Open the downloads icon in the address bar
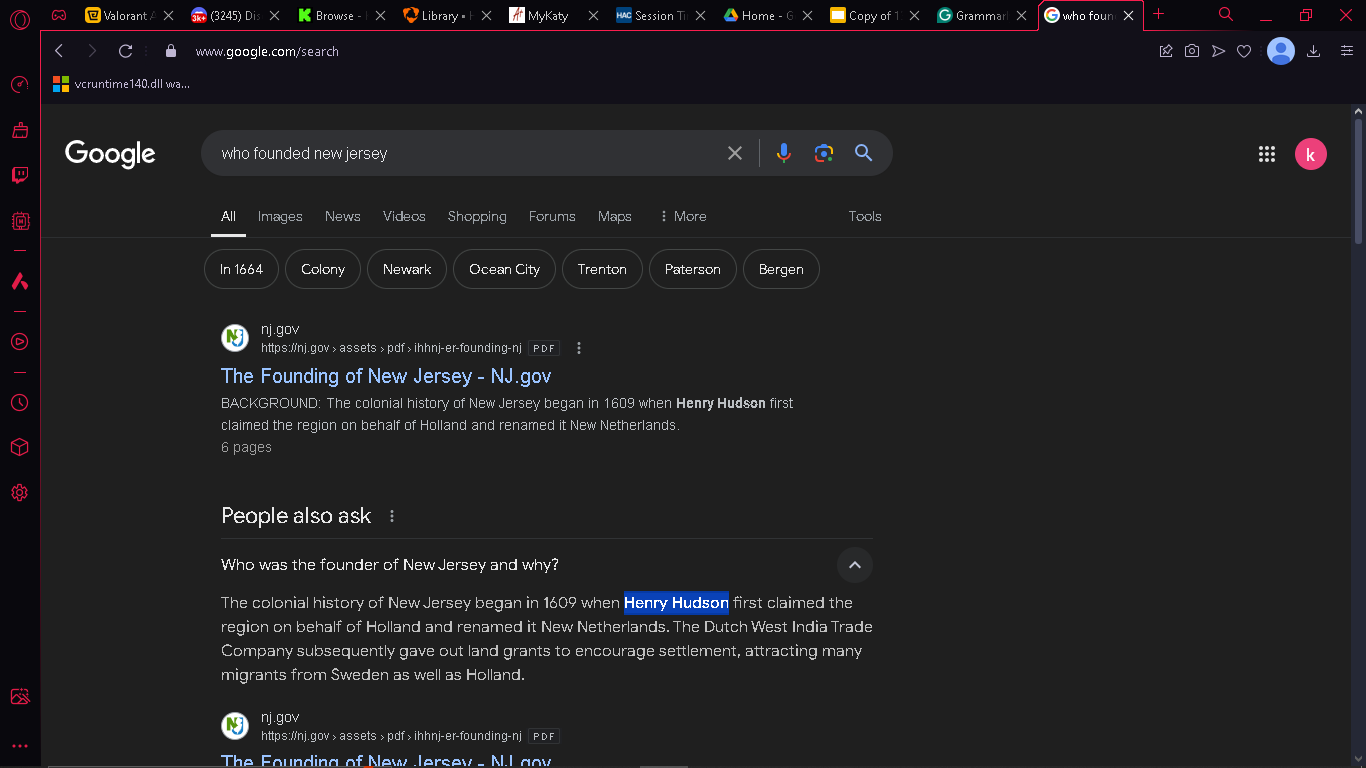Viewport: 1366px width, 768px height. [x=1314, y=51]
